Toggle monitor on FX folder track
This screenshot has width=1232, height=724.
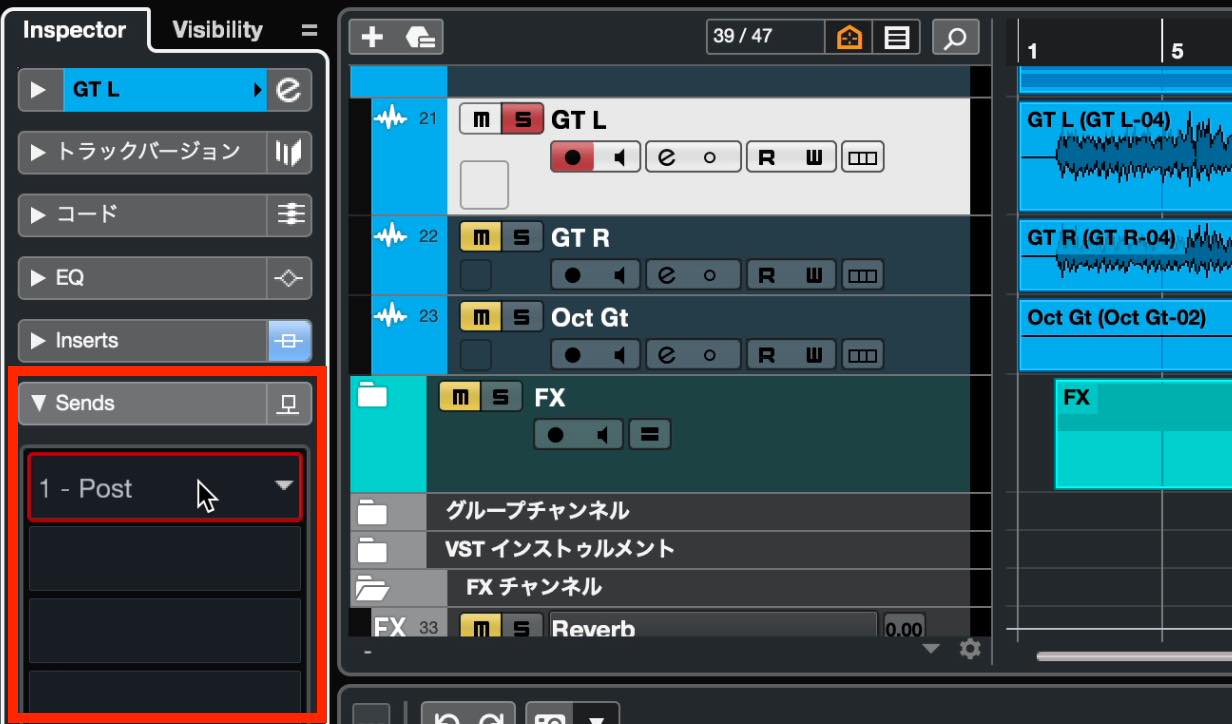tap(602, 434)
